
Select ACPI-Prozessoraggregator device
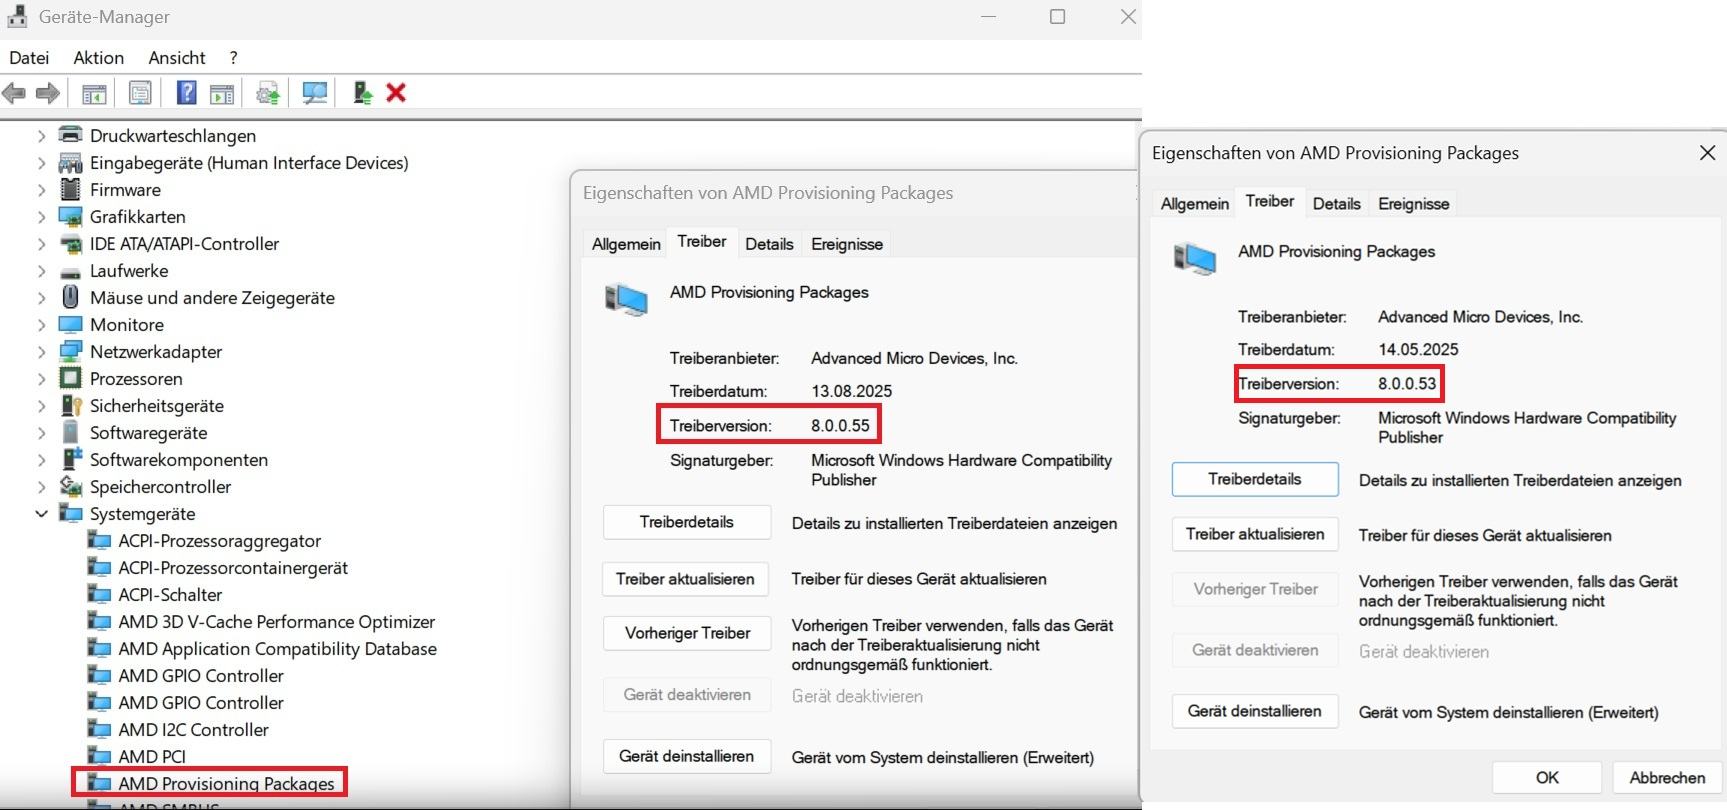coord(219,540)
